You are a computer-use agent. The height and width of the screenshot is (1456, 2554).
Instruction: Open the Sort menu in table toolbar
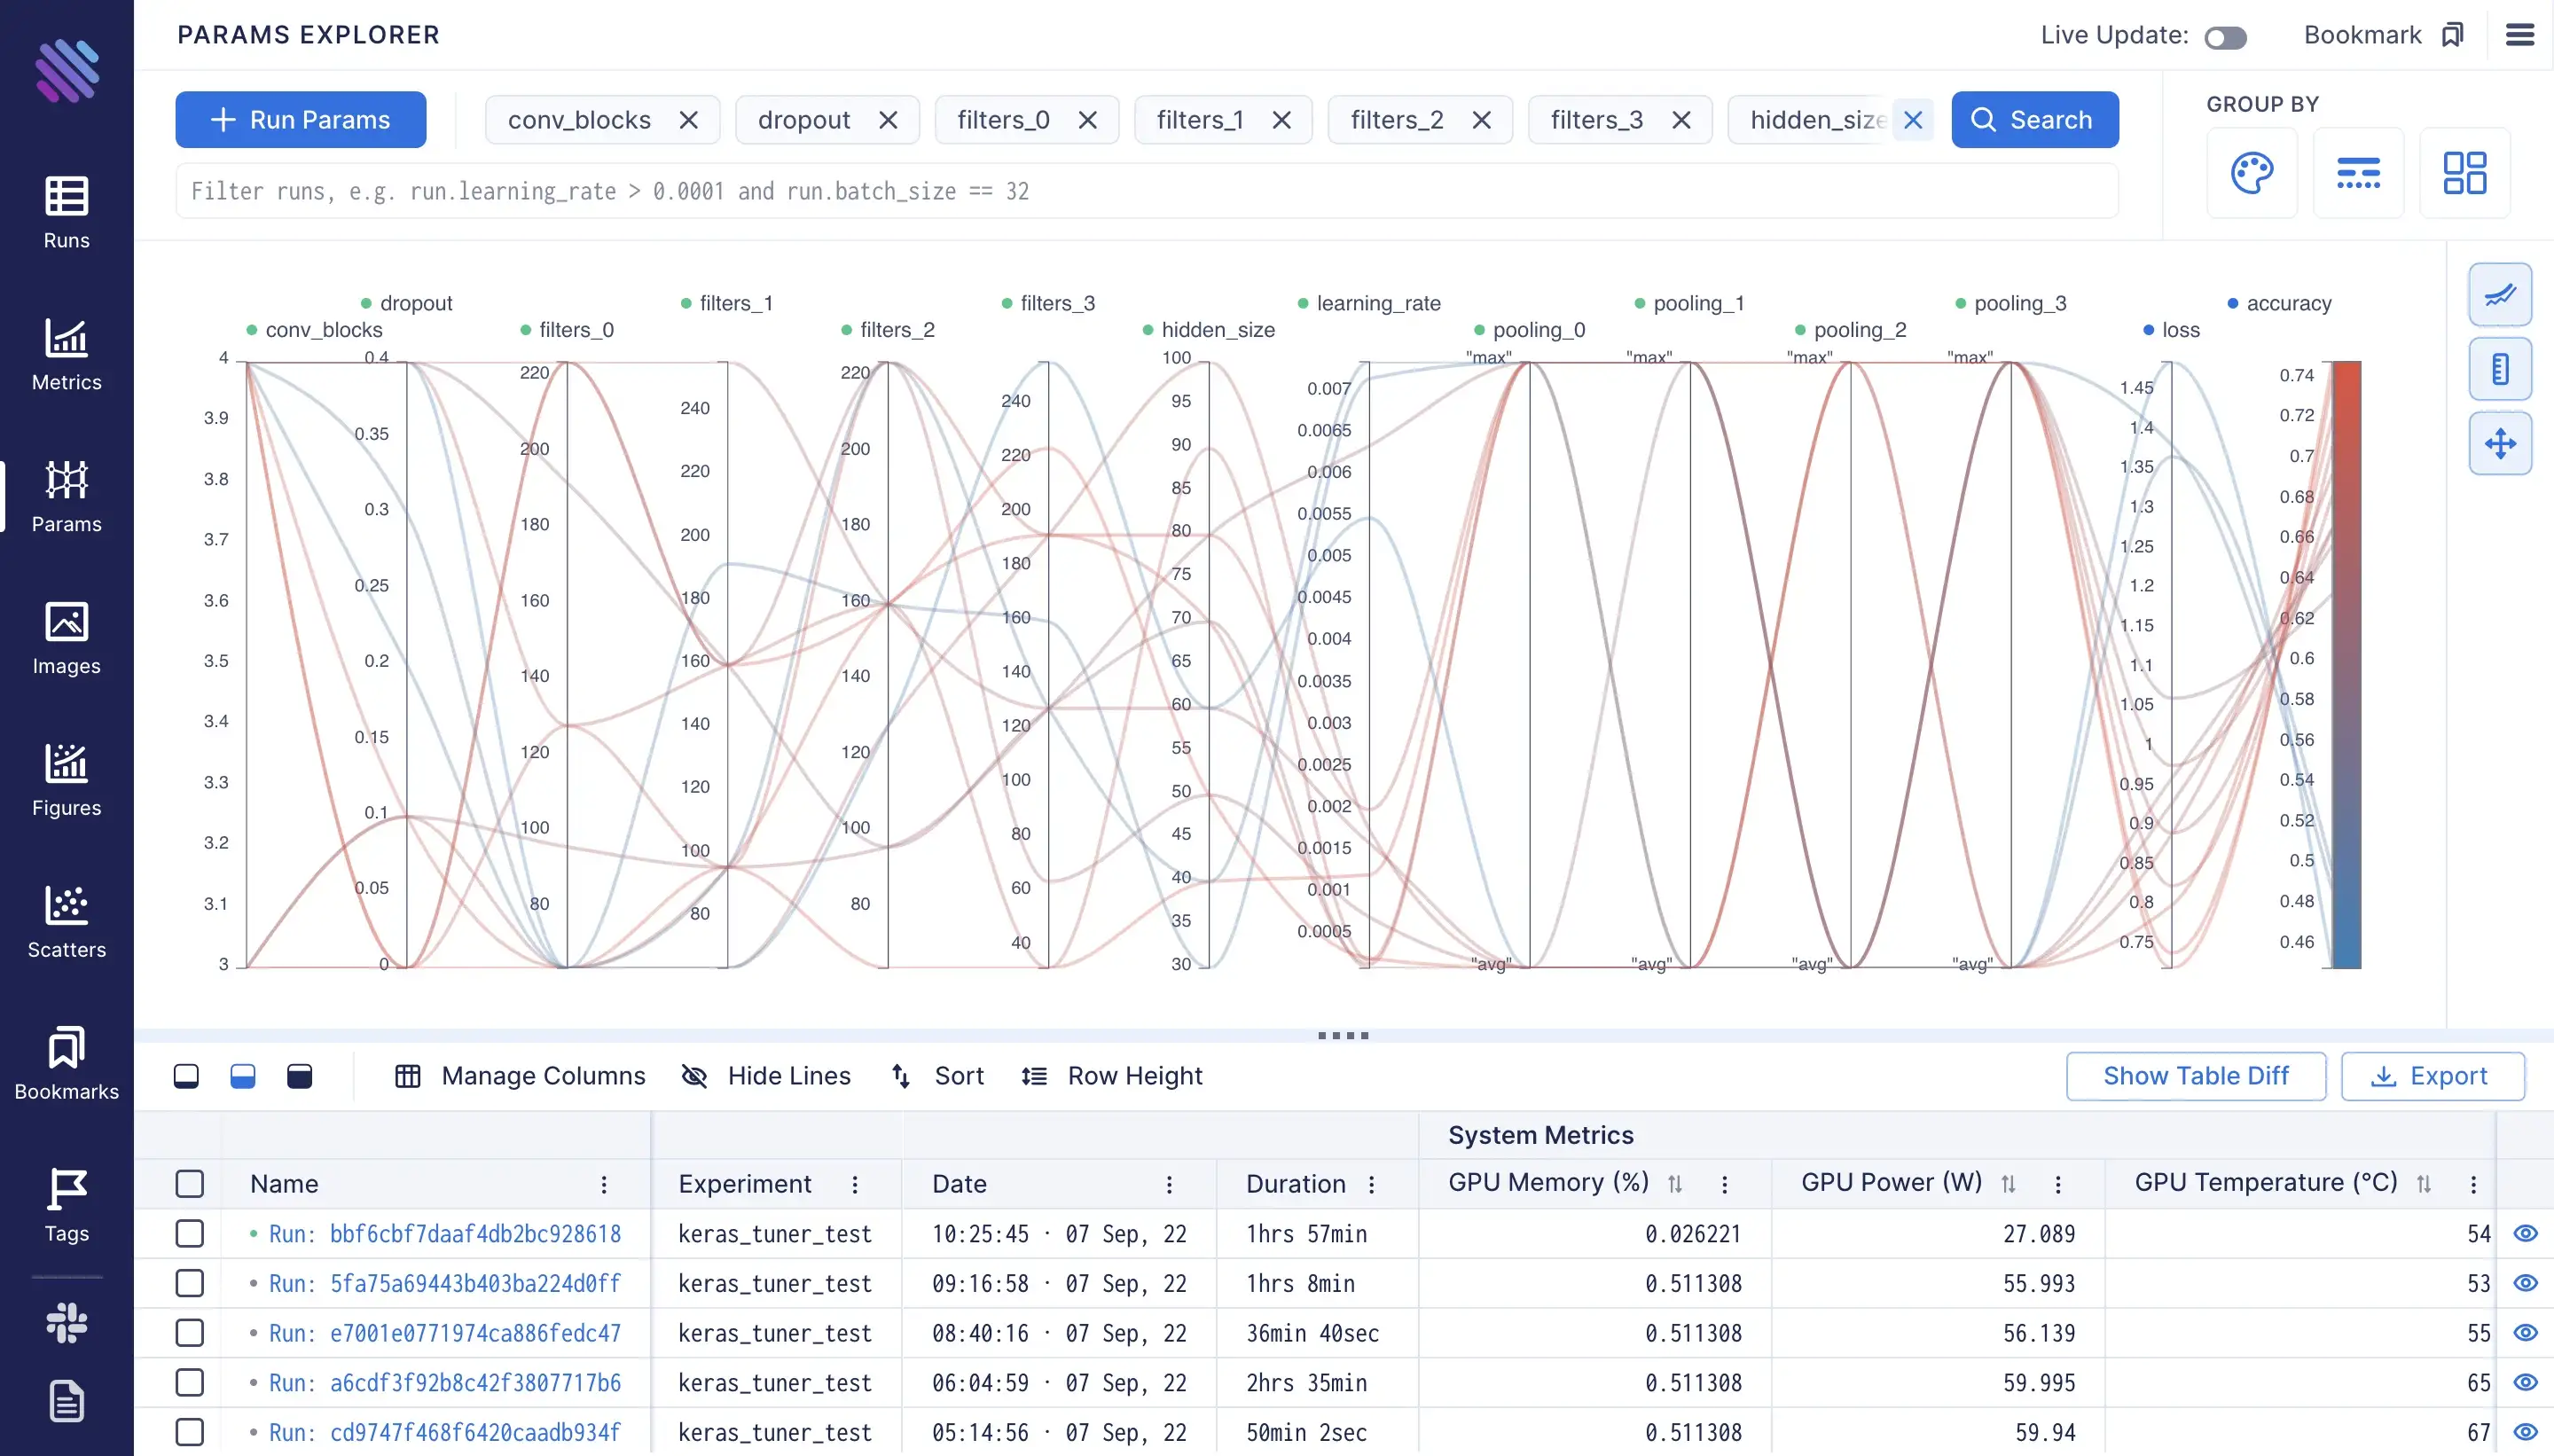click(937, 1076)
